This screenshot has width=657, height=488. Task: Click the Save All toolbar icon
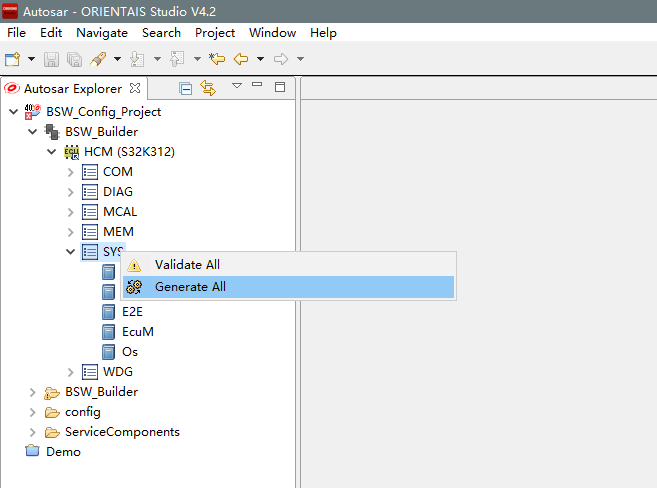[x=74, y=60]
